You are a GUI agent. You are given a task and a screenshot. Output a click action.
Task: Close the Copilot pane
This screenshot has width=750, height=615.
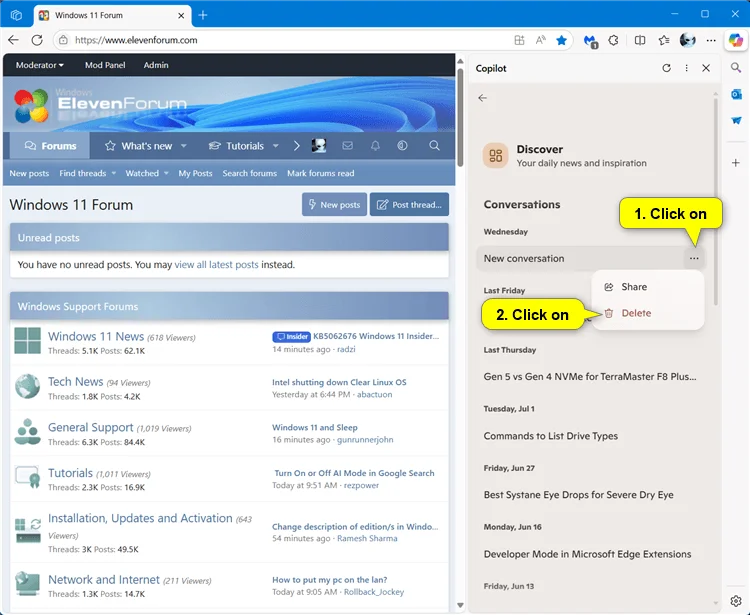pyautogui.click(x=706, y=68)
